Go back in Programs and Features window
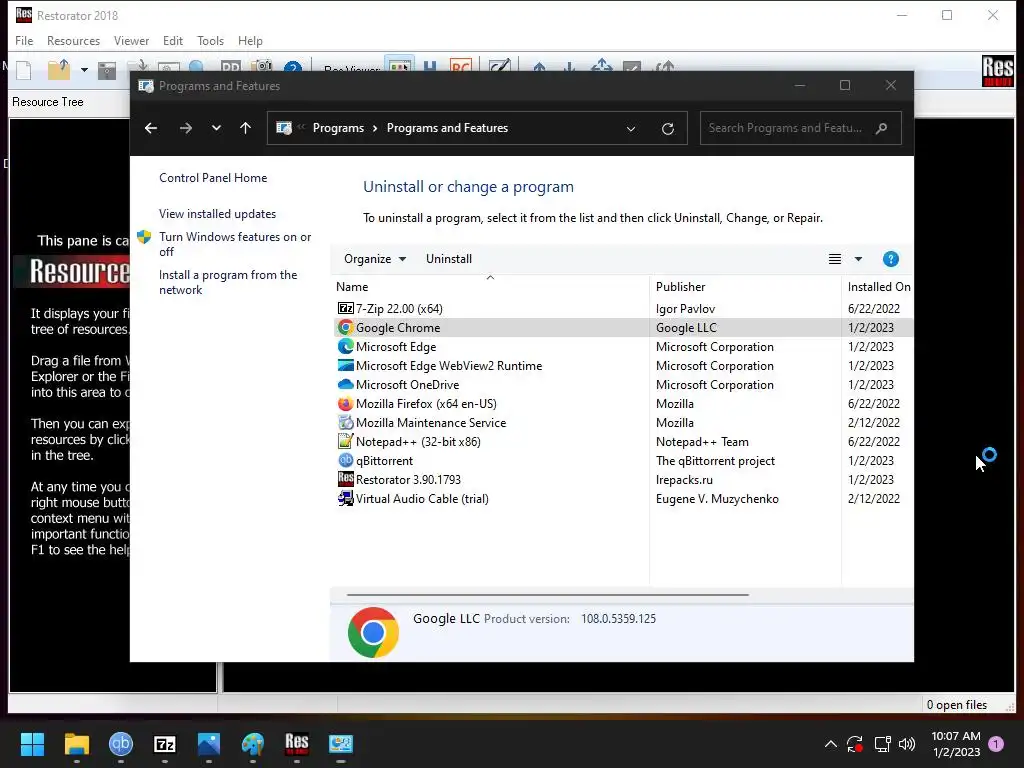1024x768 pixels. point(151,128)
